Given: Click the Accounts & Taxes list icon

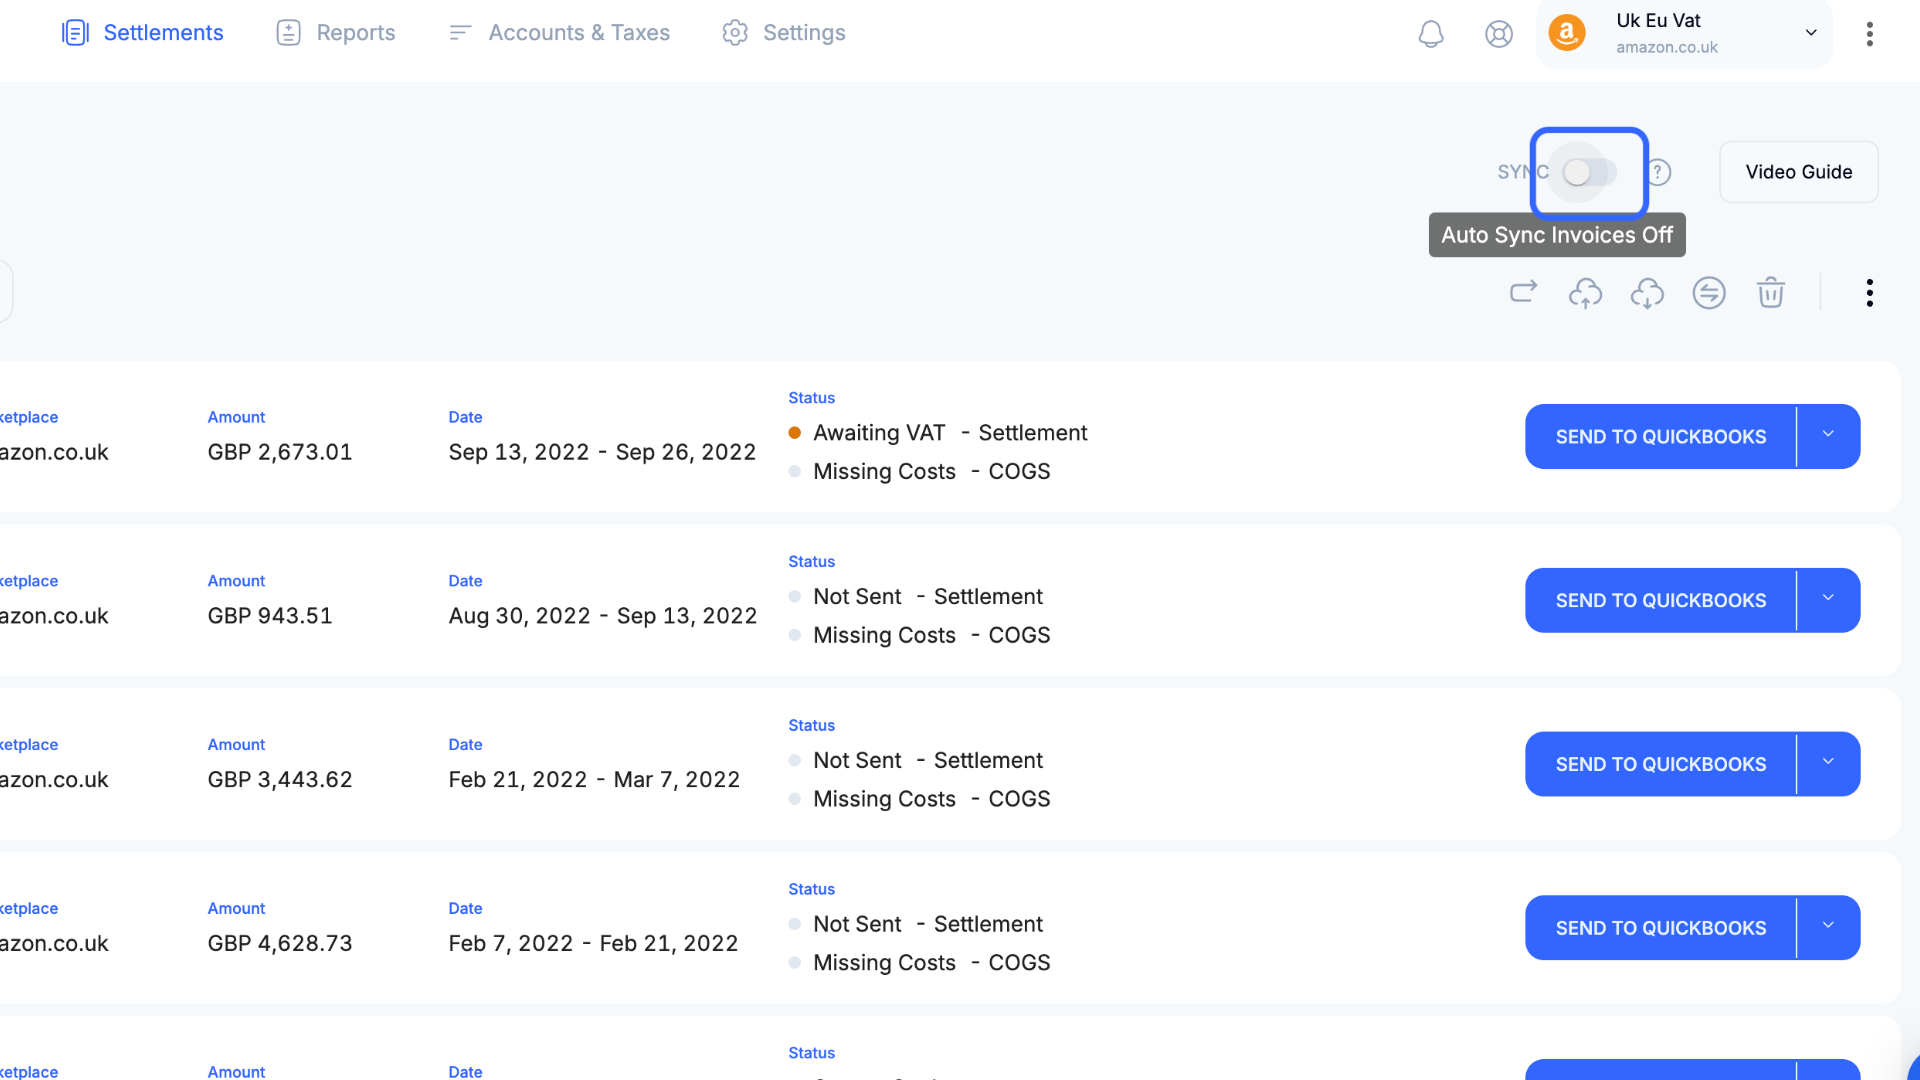Looking at the screenshot, I should tap(460, 33).
